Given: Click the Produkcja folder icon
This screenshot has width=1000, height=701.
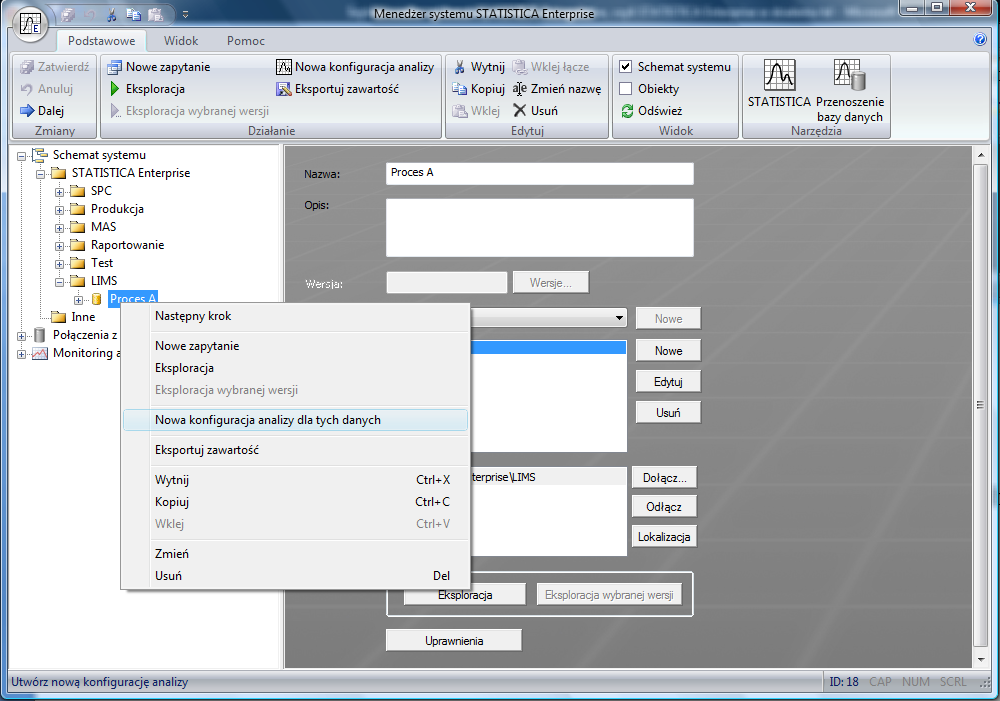Looking at the screenshot, I should point(78,209).
